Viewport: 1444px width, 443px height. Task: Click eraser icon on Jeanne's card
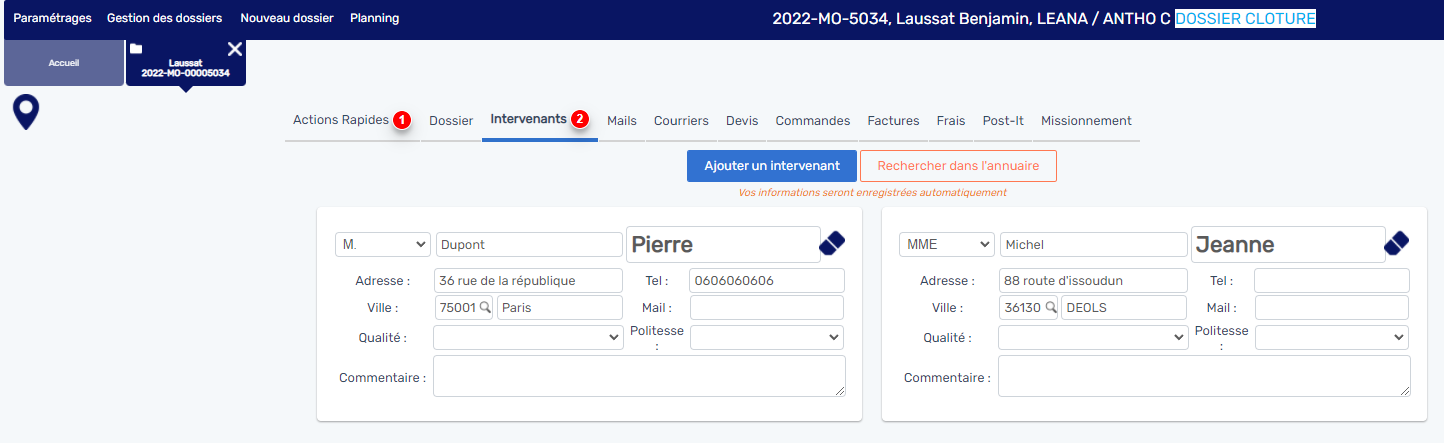[1396, 244]
